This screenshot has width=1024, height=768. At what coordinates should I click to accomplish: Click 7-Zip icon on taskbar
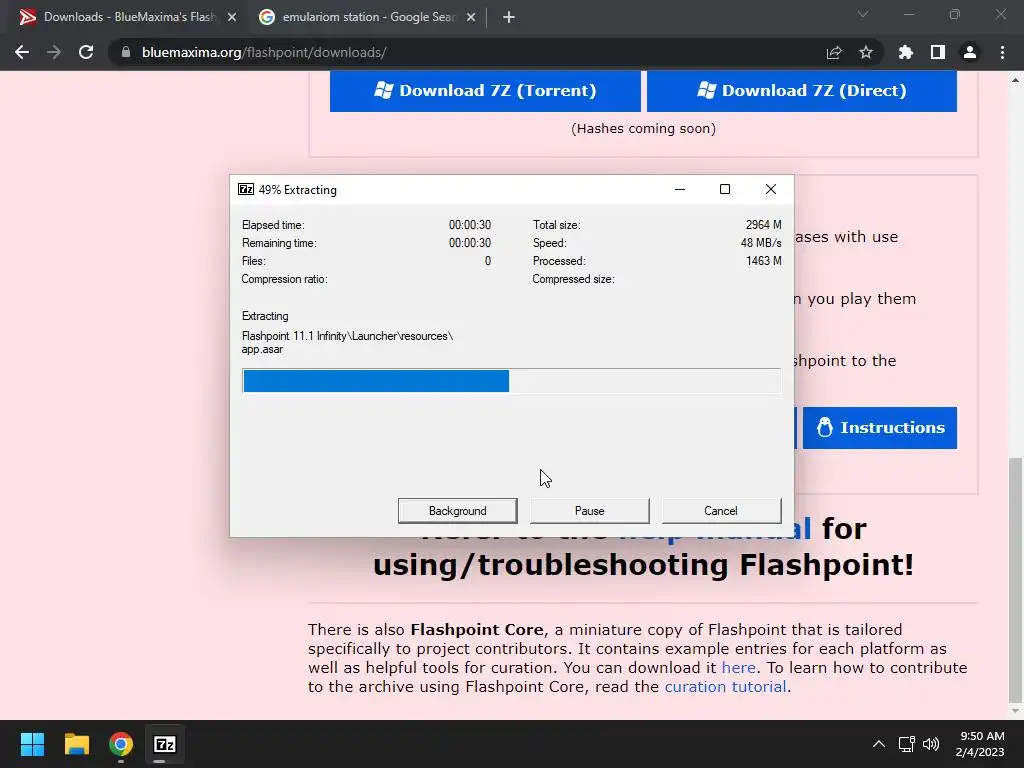point(165,744)
